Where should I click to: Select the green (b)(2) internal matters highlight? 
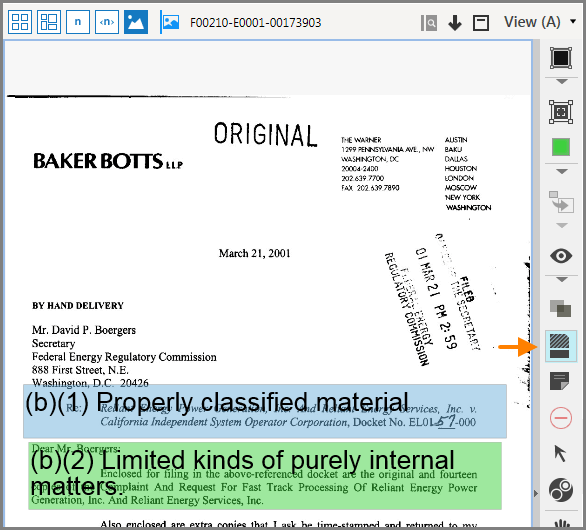265,476
